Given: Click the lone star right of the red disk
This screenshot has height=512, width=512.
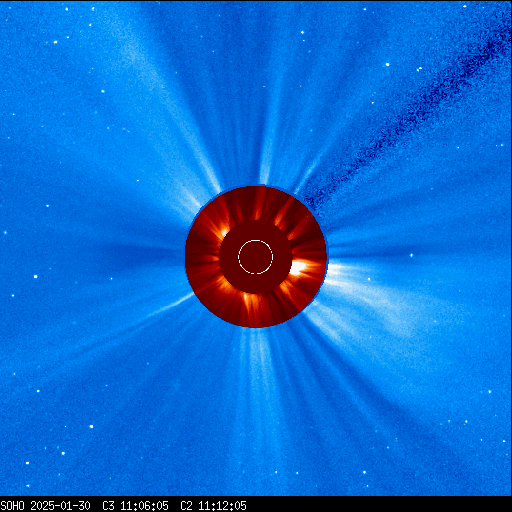Looking at the screenshot, I should pos(411,255).
